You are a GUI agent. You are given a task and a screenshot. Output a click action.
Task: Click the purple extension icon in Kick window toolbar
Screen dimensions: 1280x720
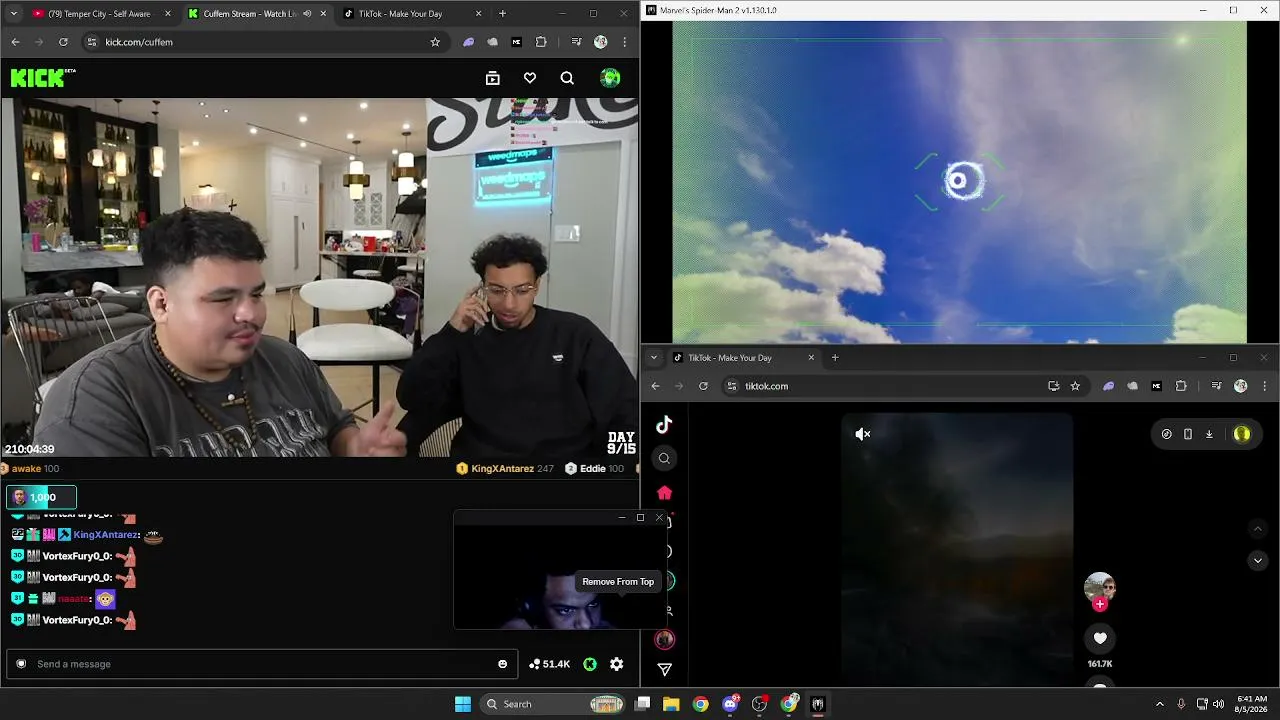[468, 42]
